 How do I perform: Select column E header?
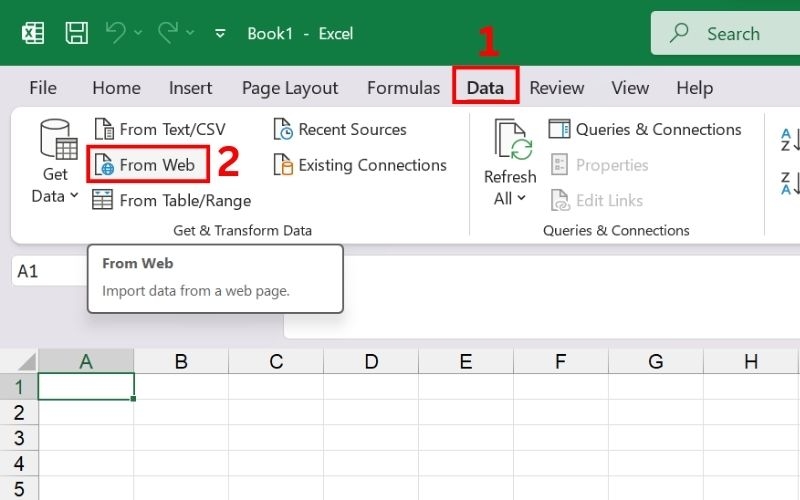click(466, 361)
